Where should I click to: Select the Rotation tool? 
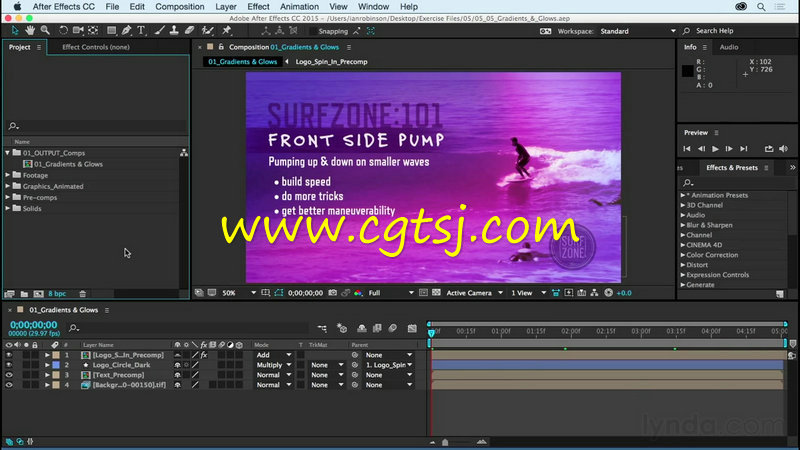(x=63, y=31)
